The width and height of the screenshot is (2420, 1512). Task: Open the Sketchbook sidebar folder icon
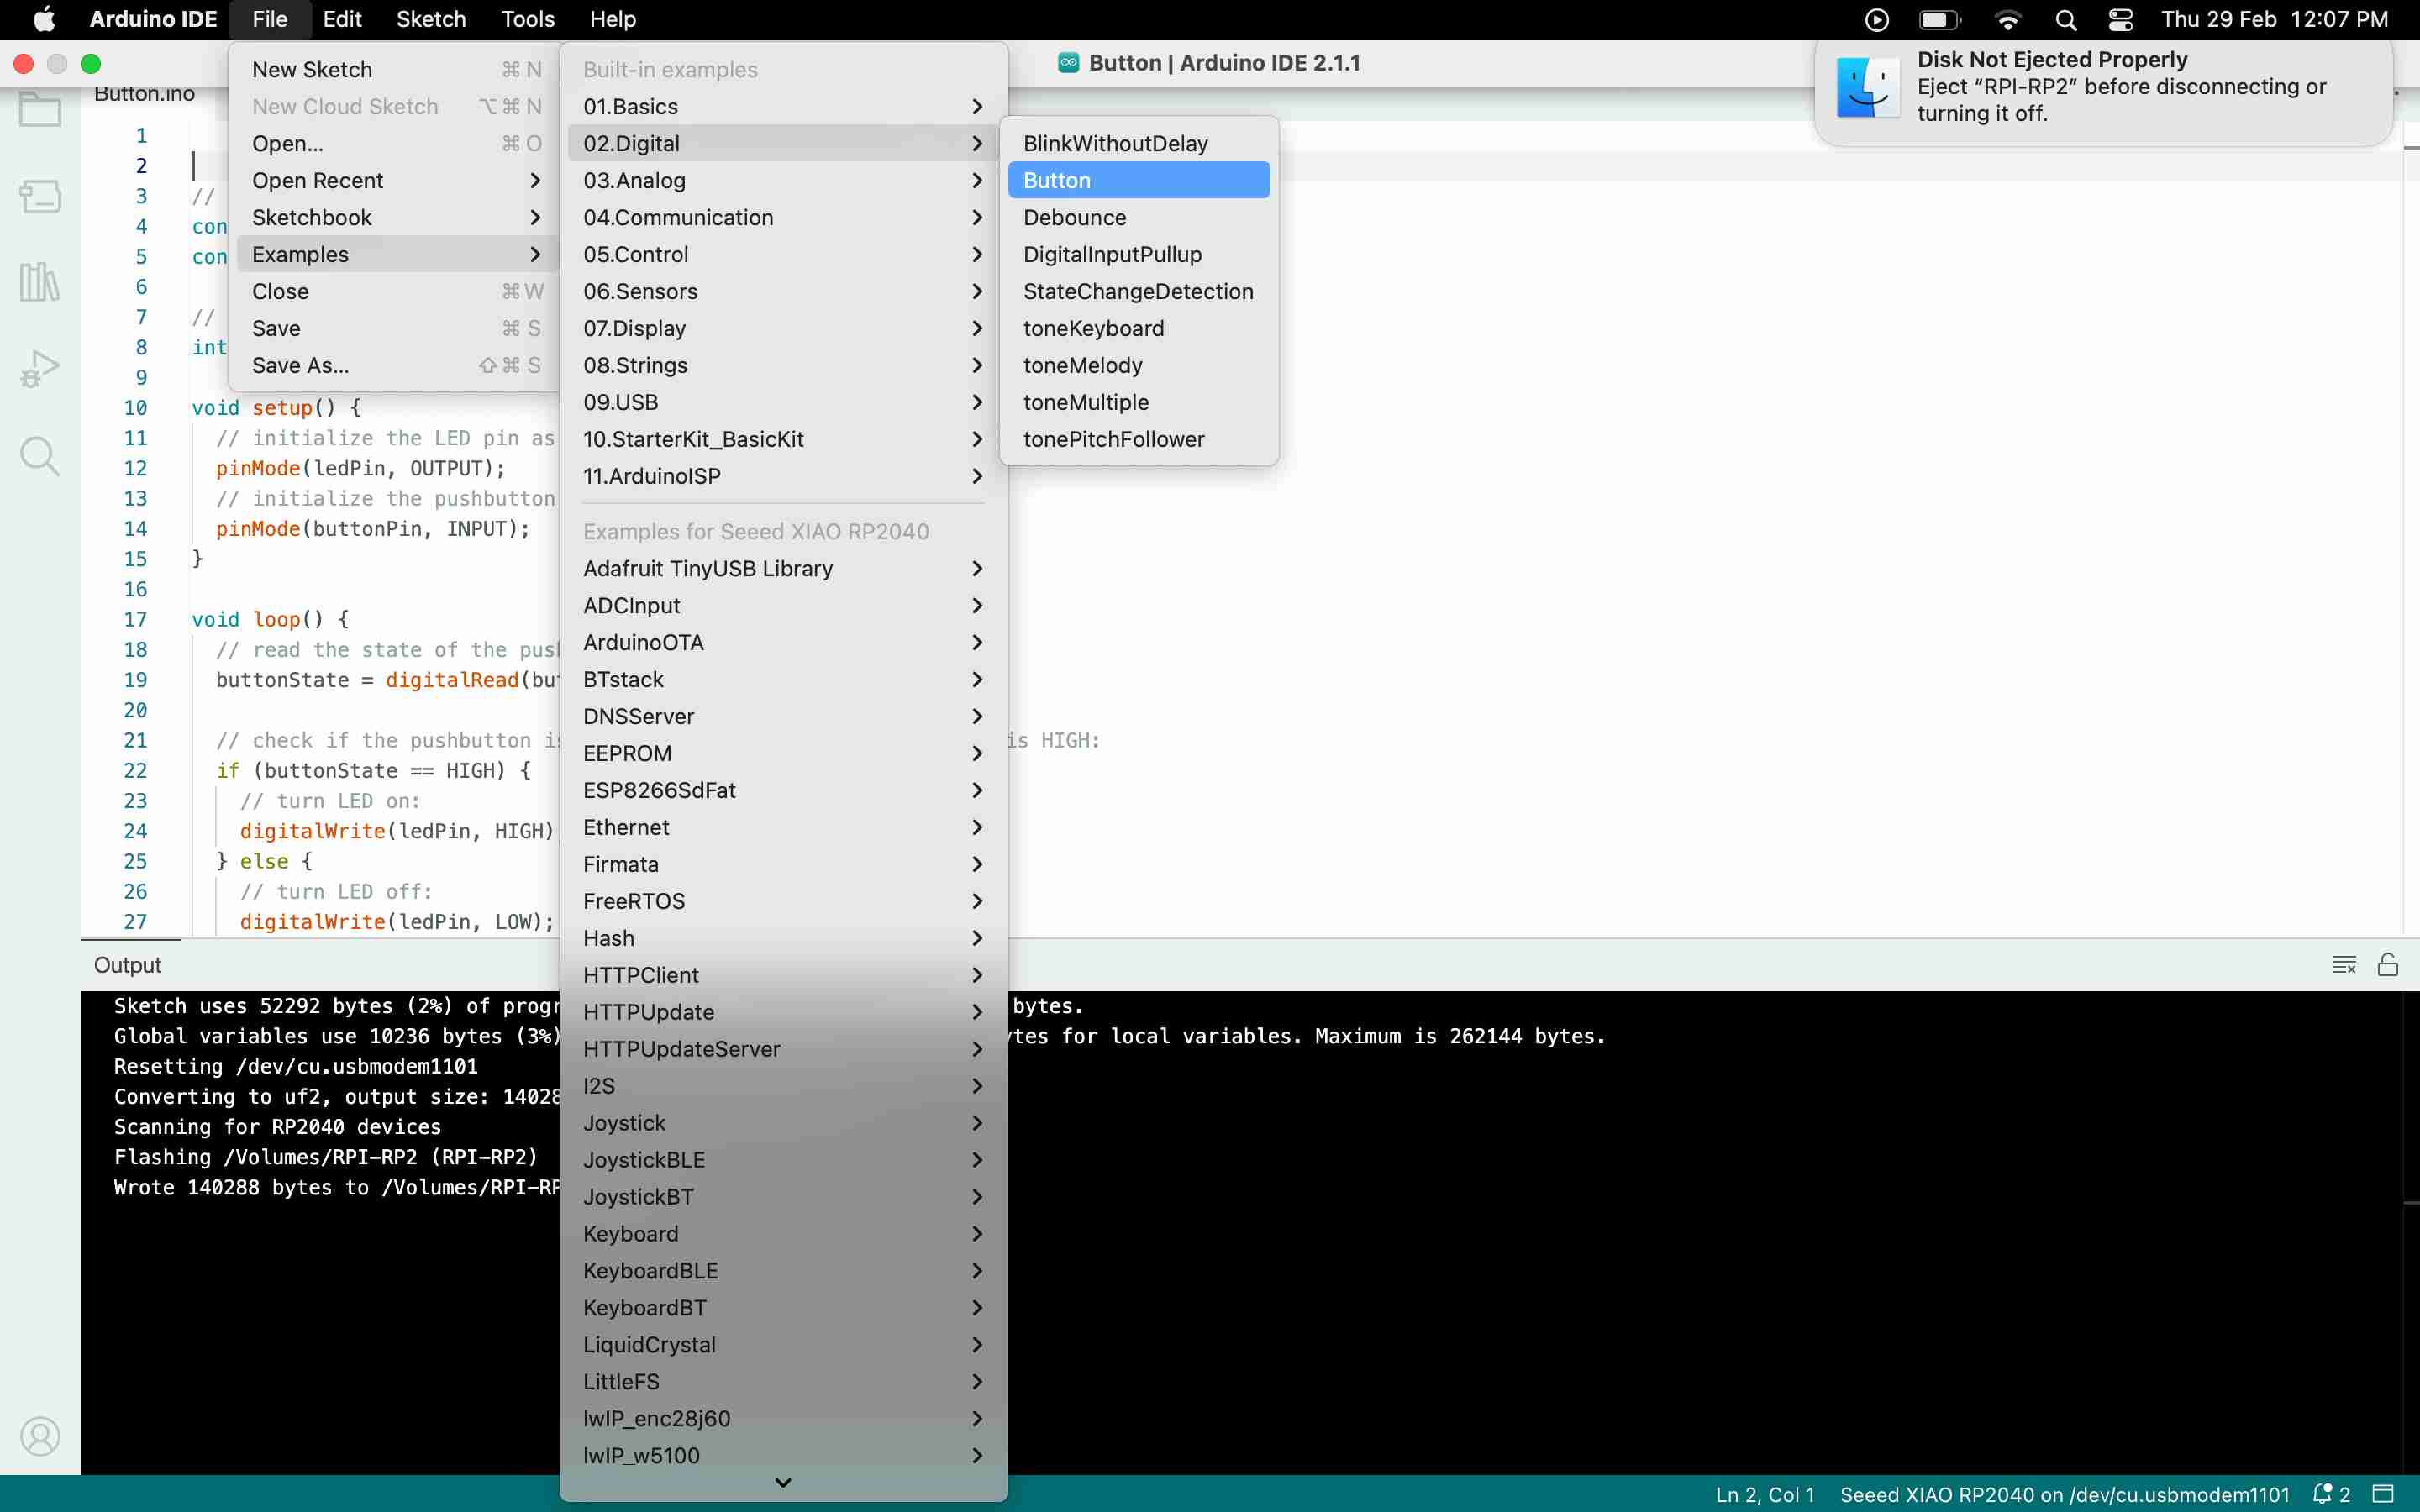(x=40, y=108)
